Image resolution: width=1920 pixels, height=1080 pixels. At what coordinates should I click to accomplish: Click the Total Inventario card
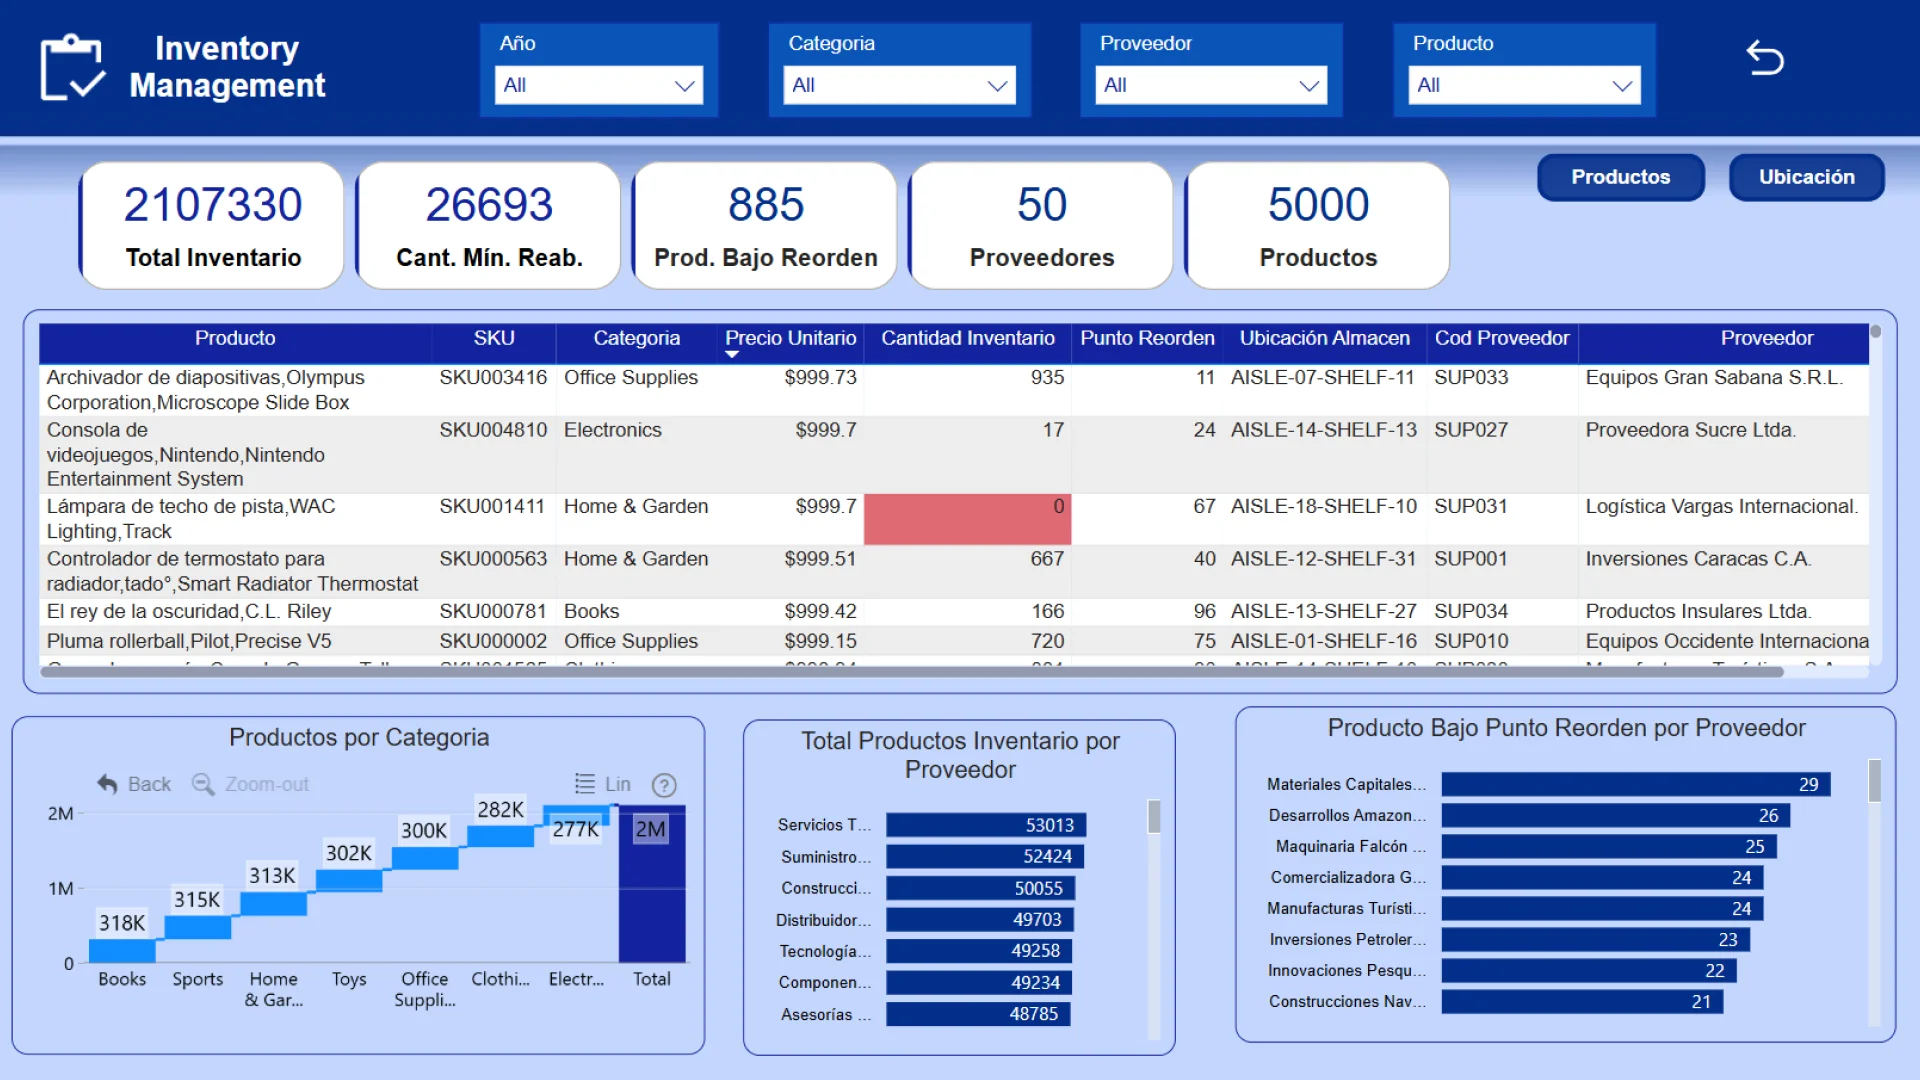213,227
